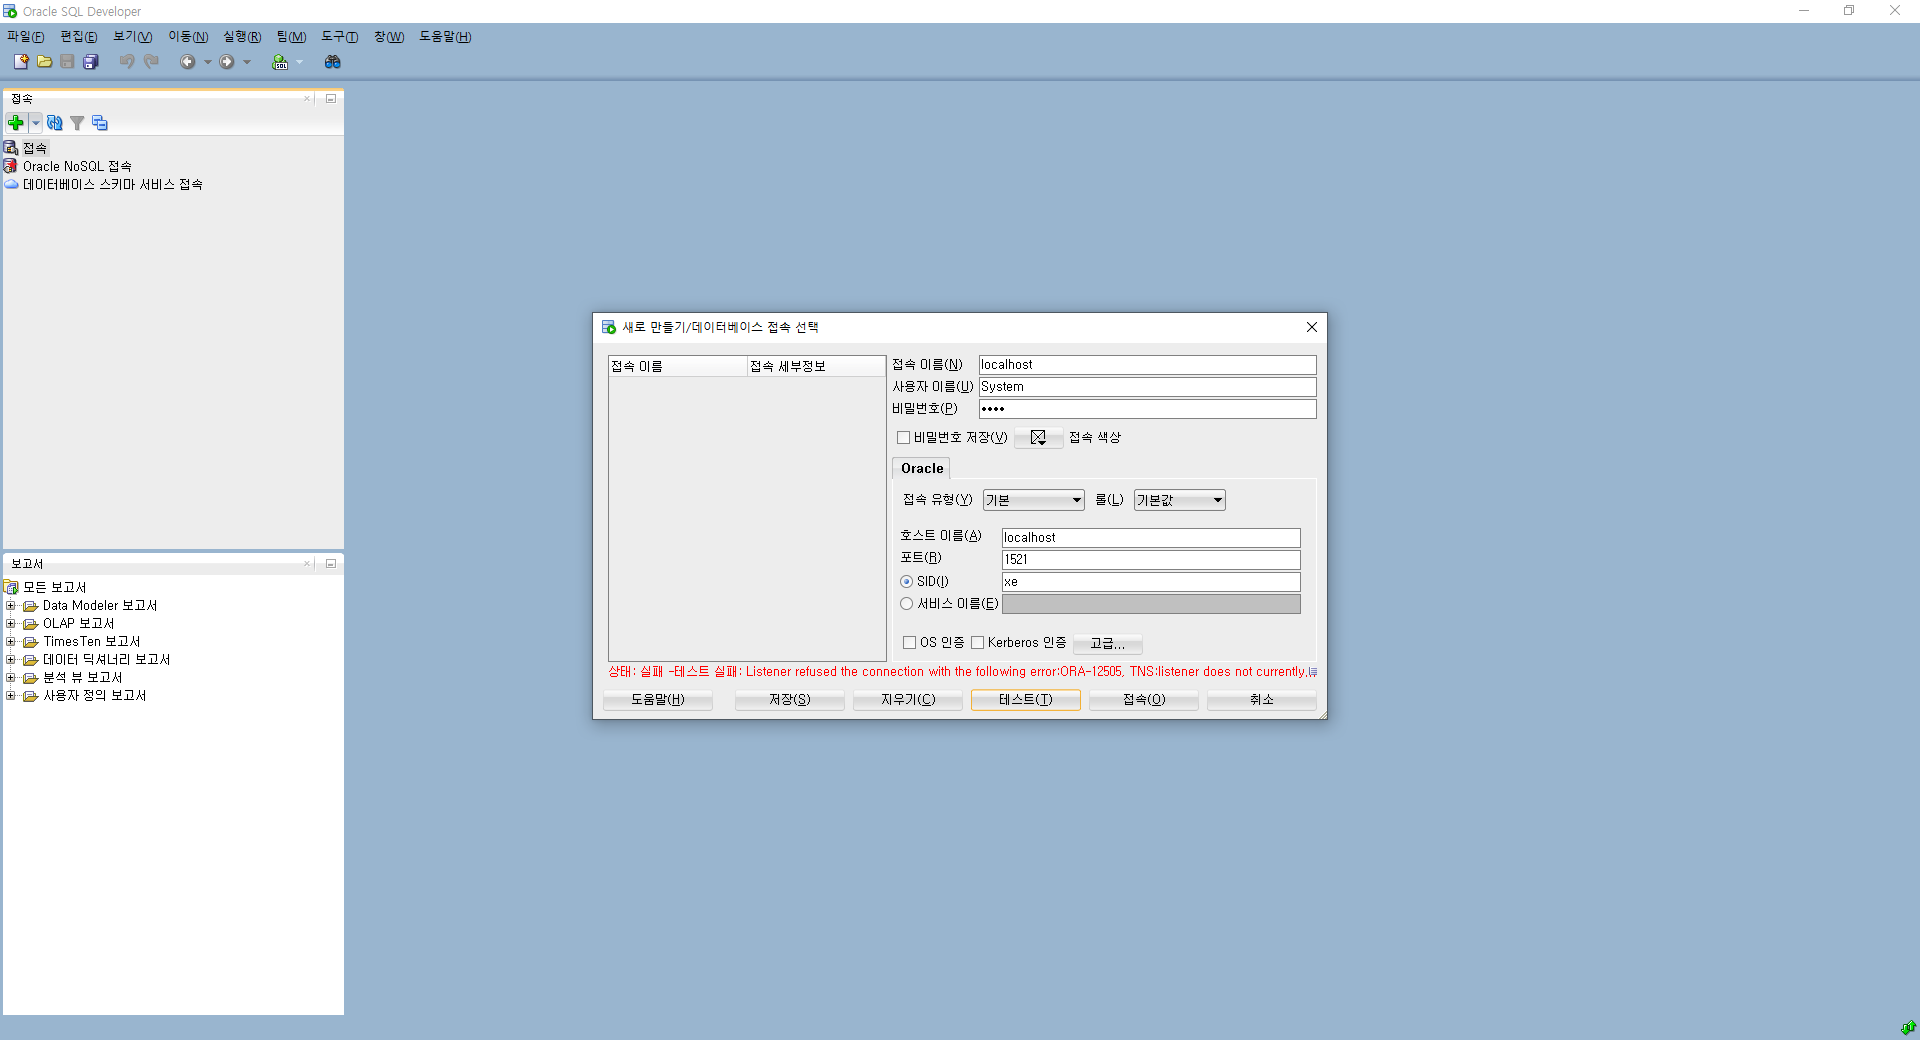Click the New document toolbar icon
Screen dimensions: 1920x1040
[x=20, y=62]
